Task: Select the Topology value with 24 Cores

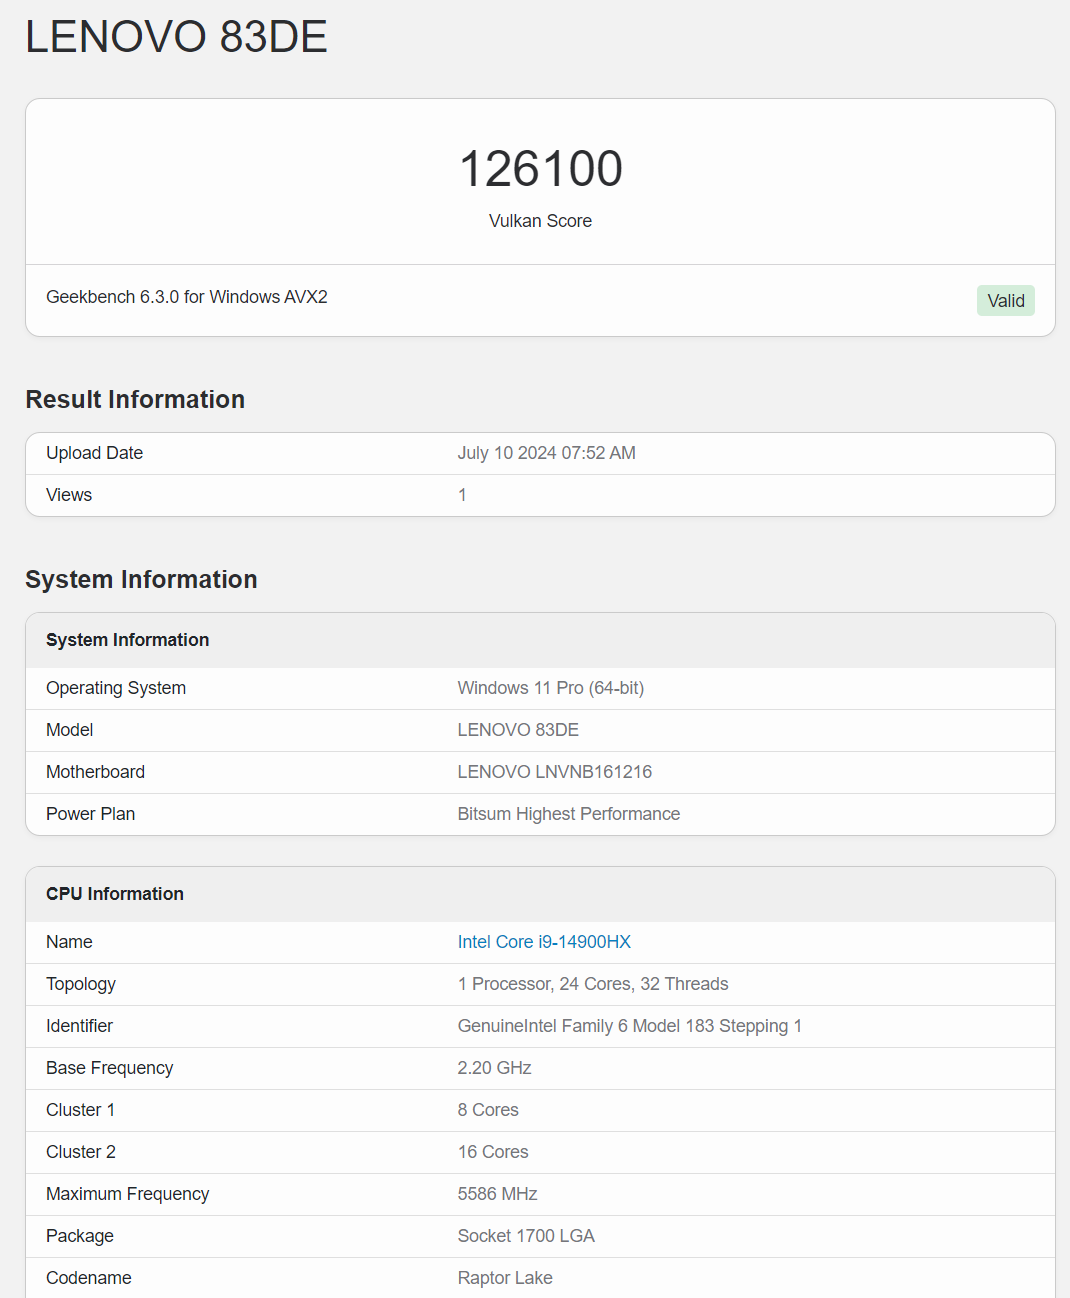Action: pos(593,984)
